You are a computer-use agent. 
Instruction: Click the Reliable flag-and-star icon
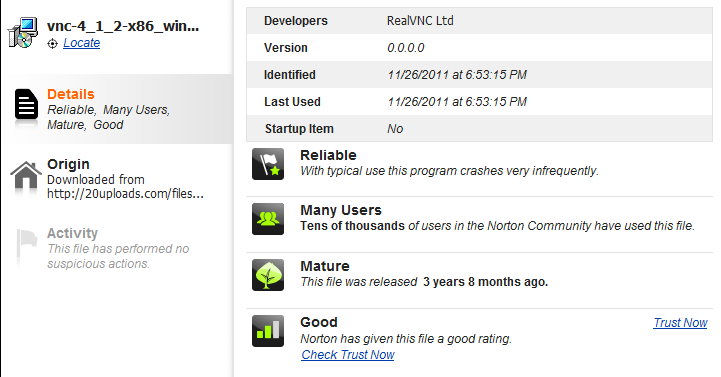268,164
